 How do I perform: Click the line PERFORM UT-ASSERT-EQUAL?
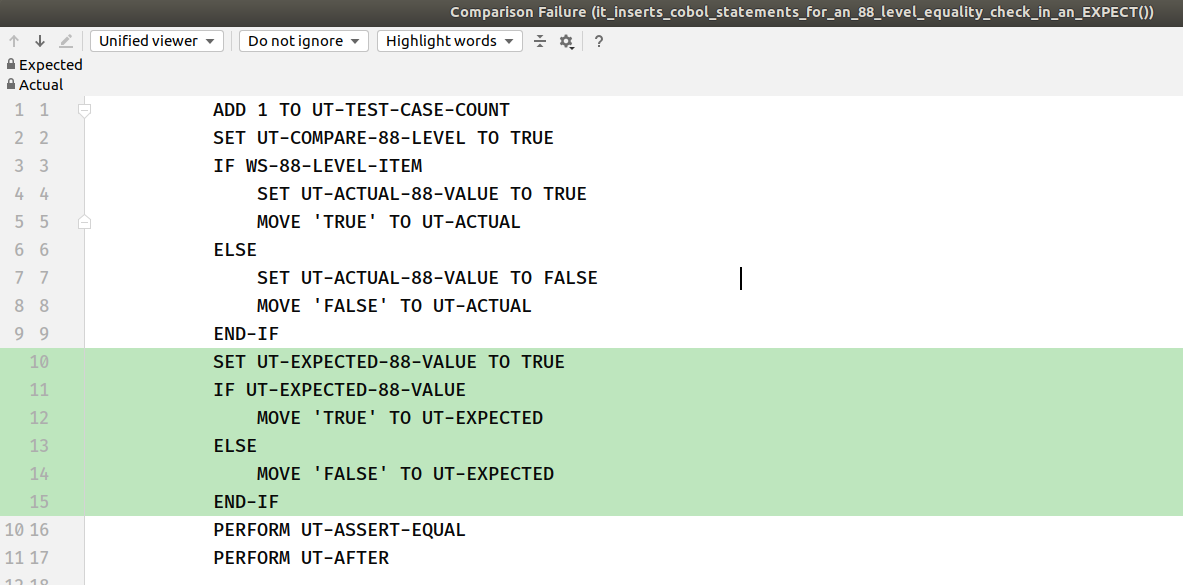click(x=339, y=529)
